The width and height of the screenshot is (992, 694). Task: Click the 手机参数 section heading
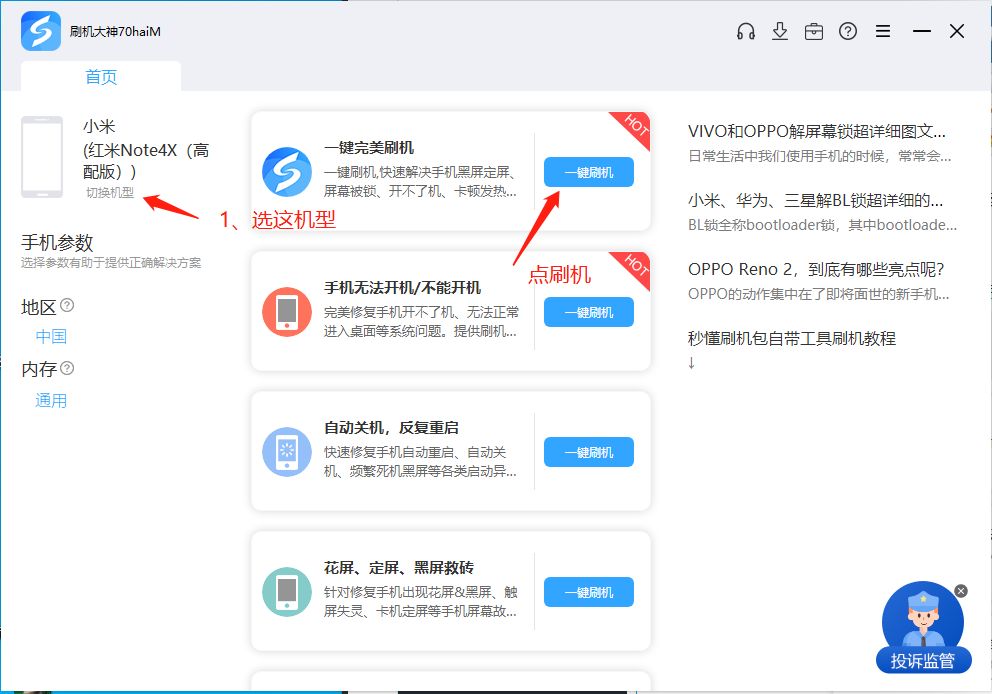(58, 242)
